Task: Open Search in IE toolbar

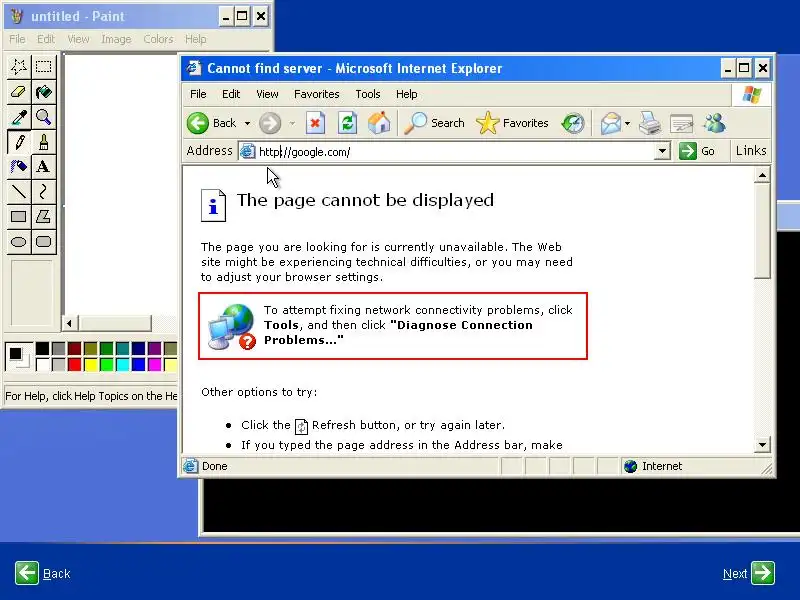Action: pyautogui.click(x=434, y=123)
